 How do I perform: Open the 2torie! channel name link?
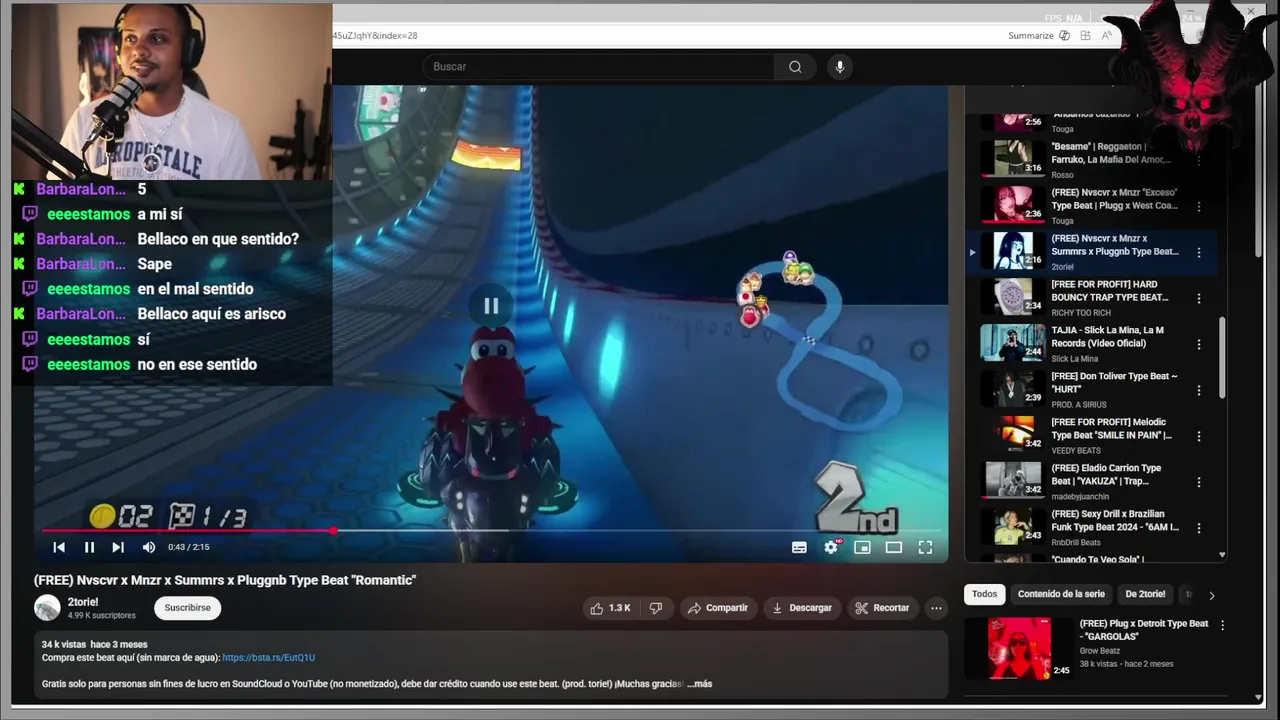[85, 602]
